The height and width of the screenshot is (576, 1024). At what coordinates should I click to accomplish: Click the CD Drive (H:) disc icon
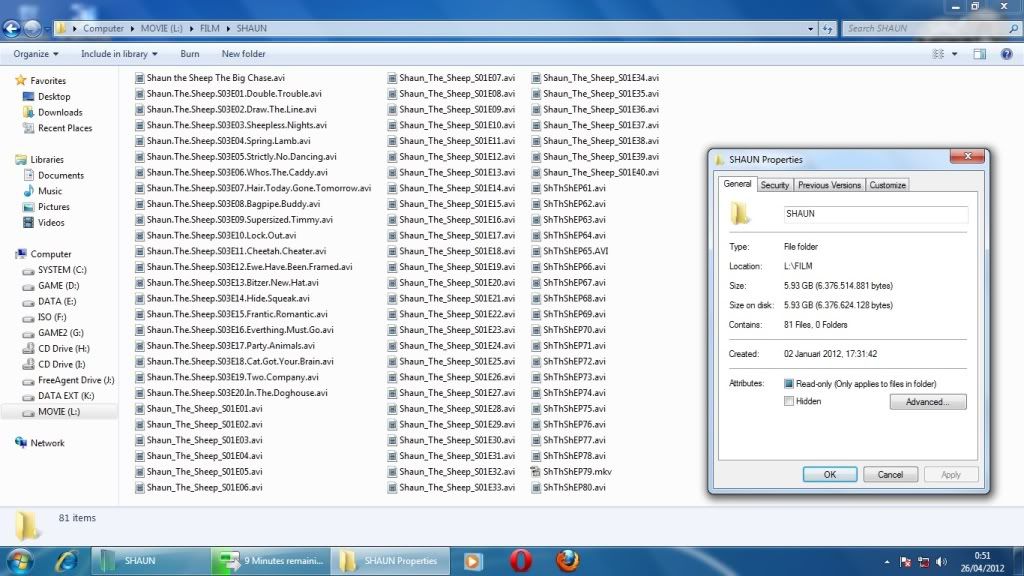[x=29, y=349]
